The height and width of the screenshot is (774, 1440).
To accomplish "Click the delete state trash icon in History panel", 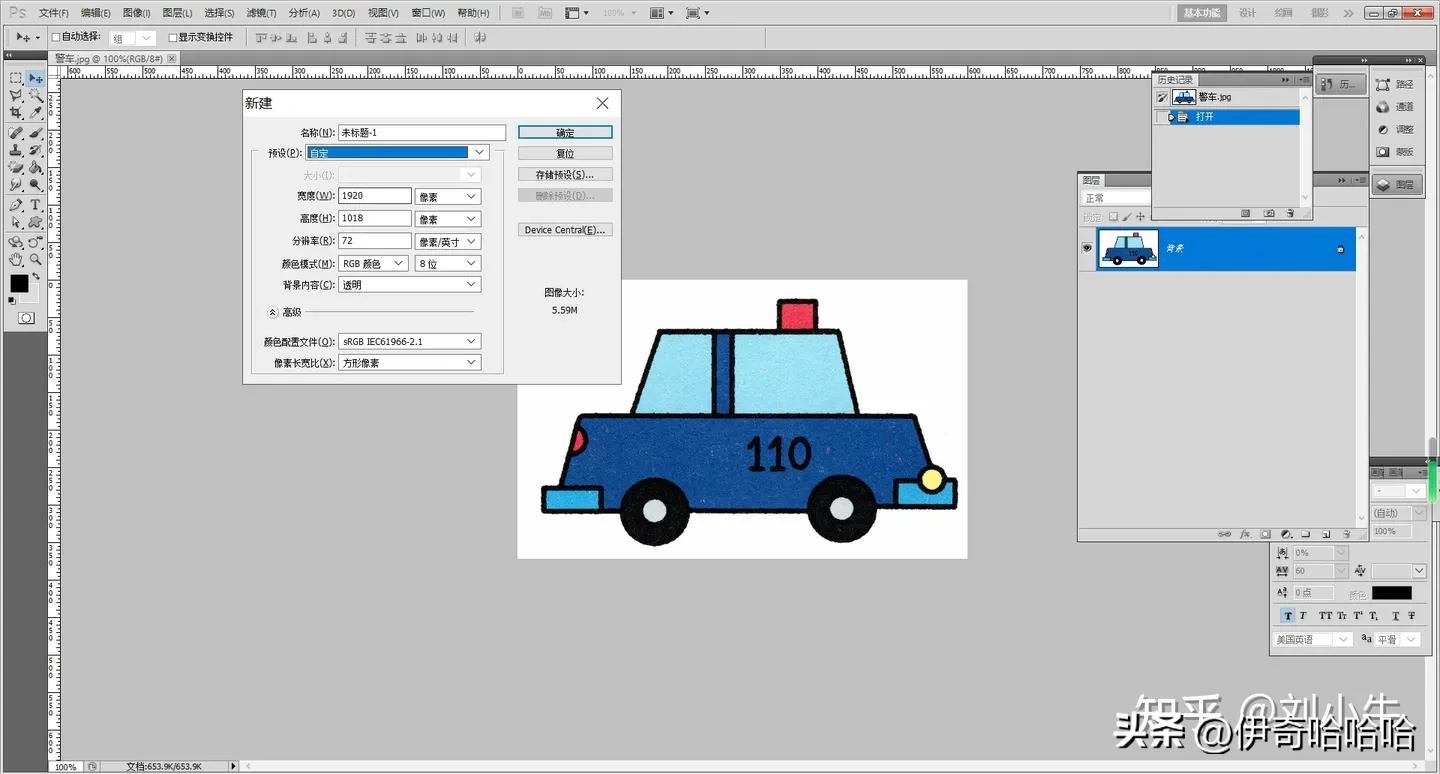I will click(x=1290, y=213).
